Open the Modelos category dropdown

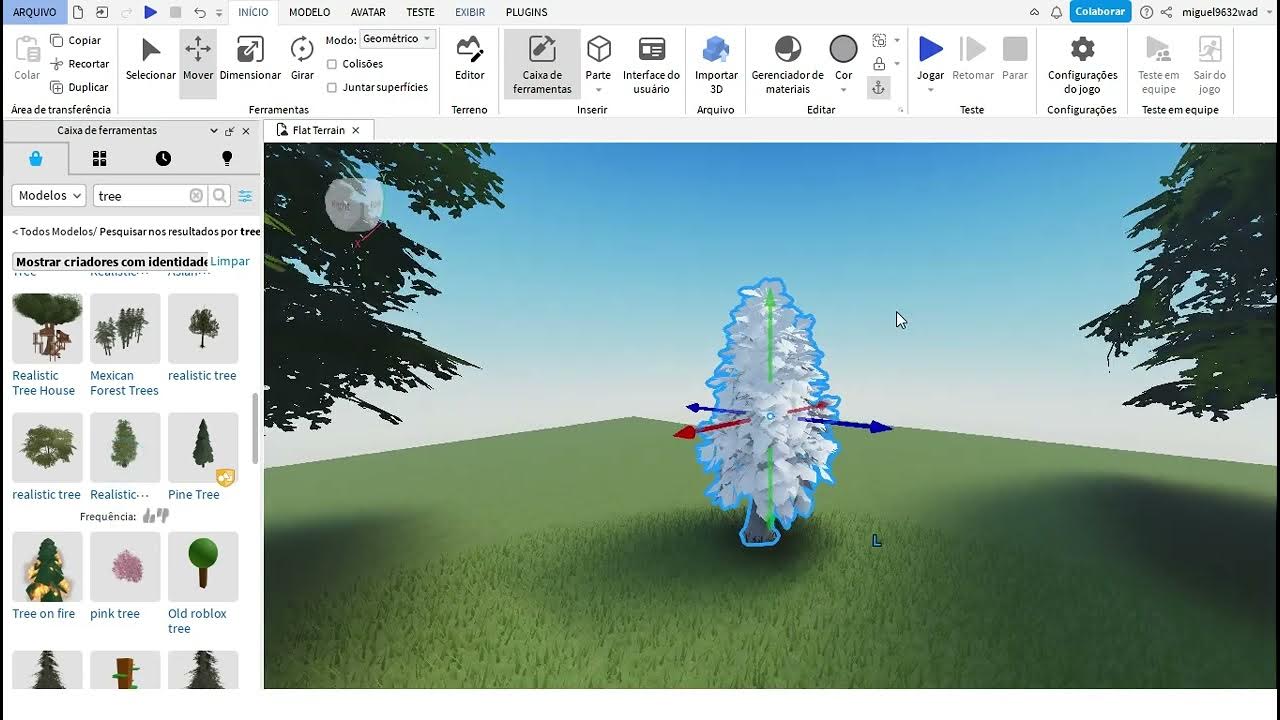49,196
